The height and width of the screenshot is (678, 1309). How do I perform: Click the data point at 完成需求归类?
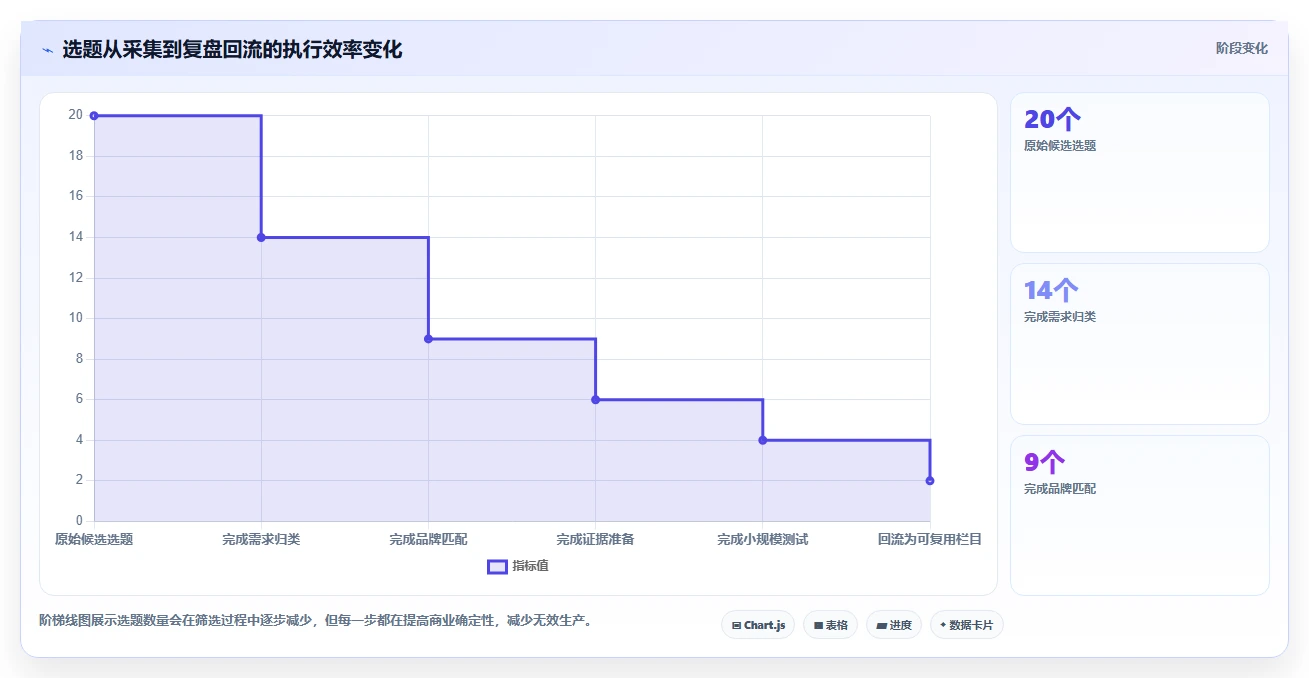261,237
